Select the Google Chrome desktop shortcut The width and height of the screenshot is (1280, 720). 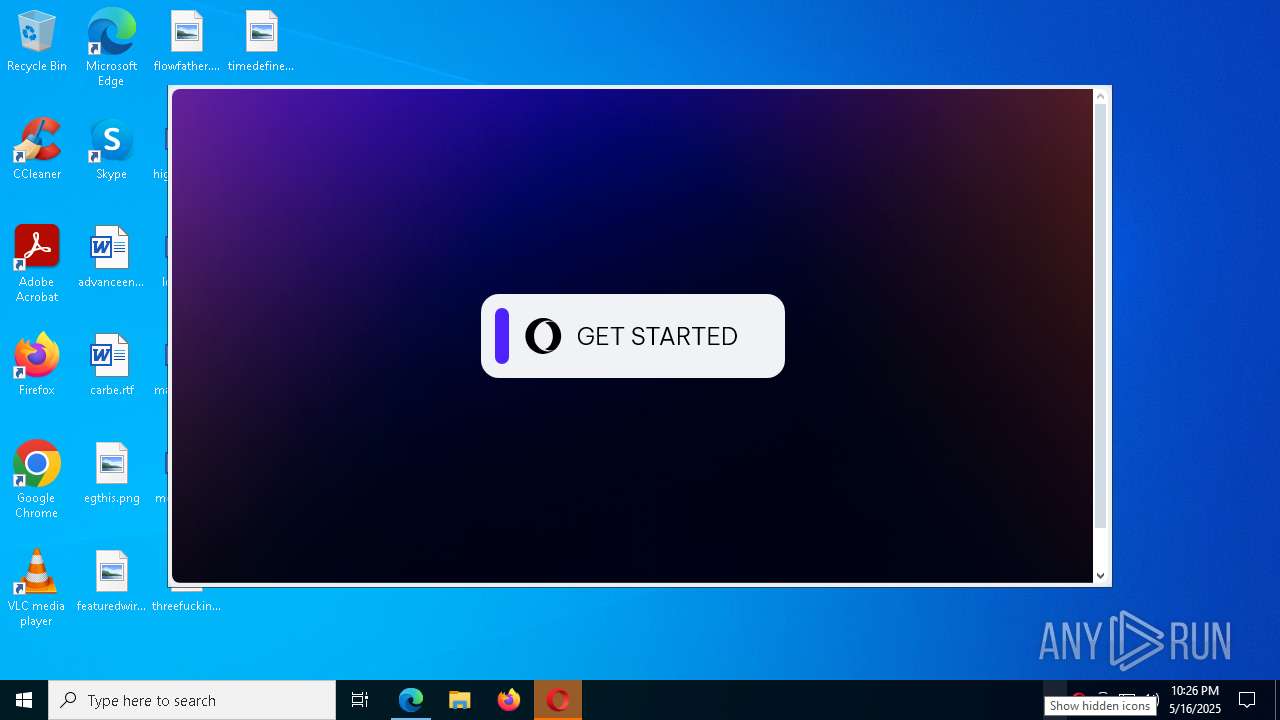[37, 480]
